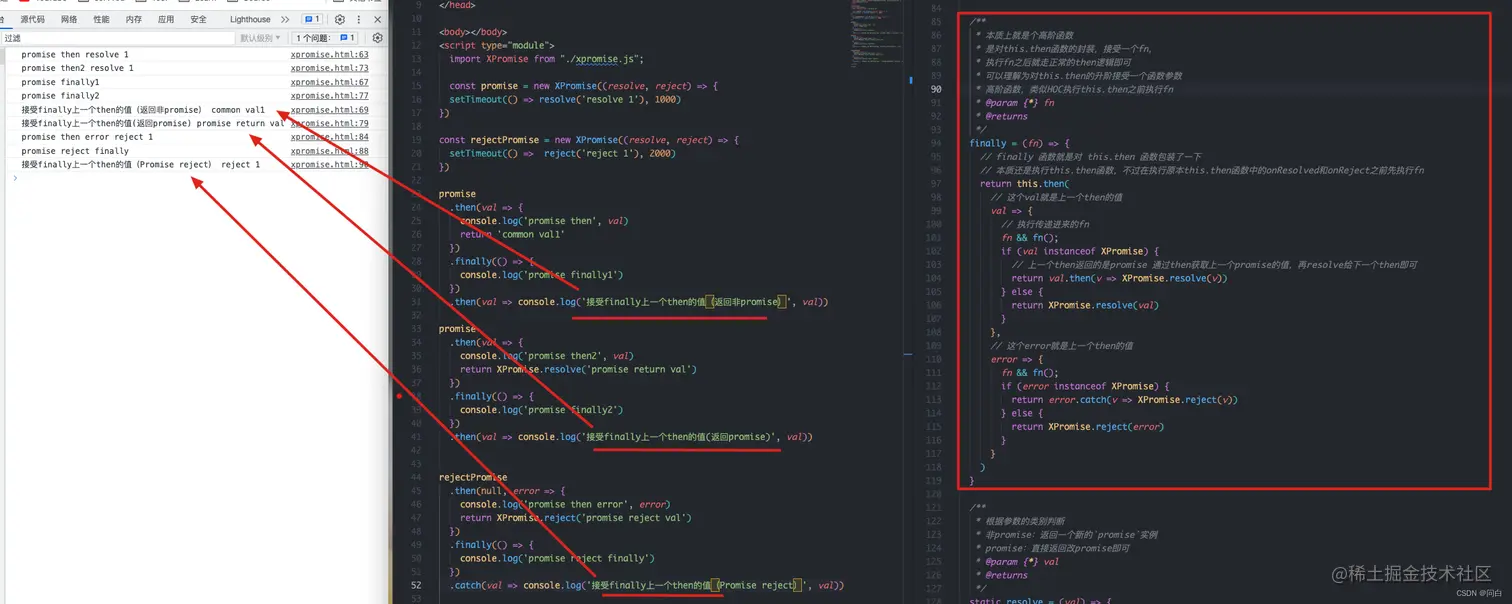Open console settings gear beside issues count
Viewport: 1512px width, 604px height.
[377, 38]
